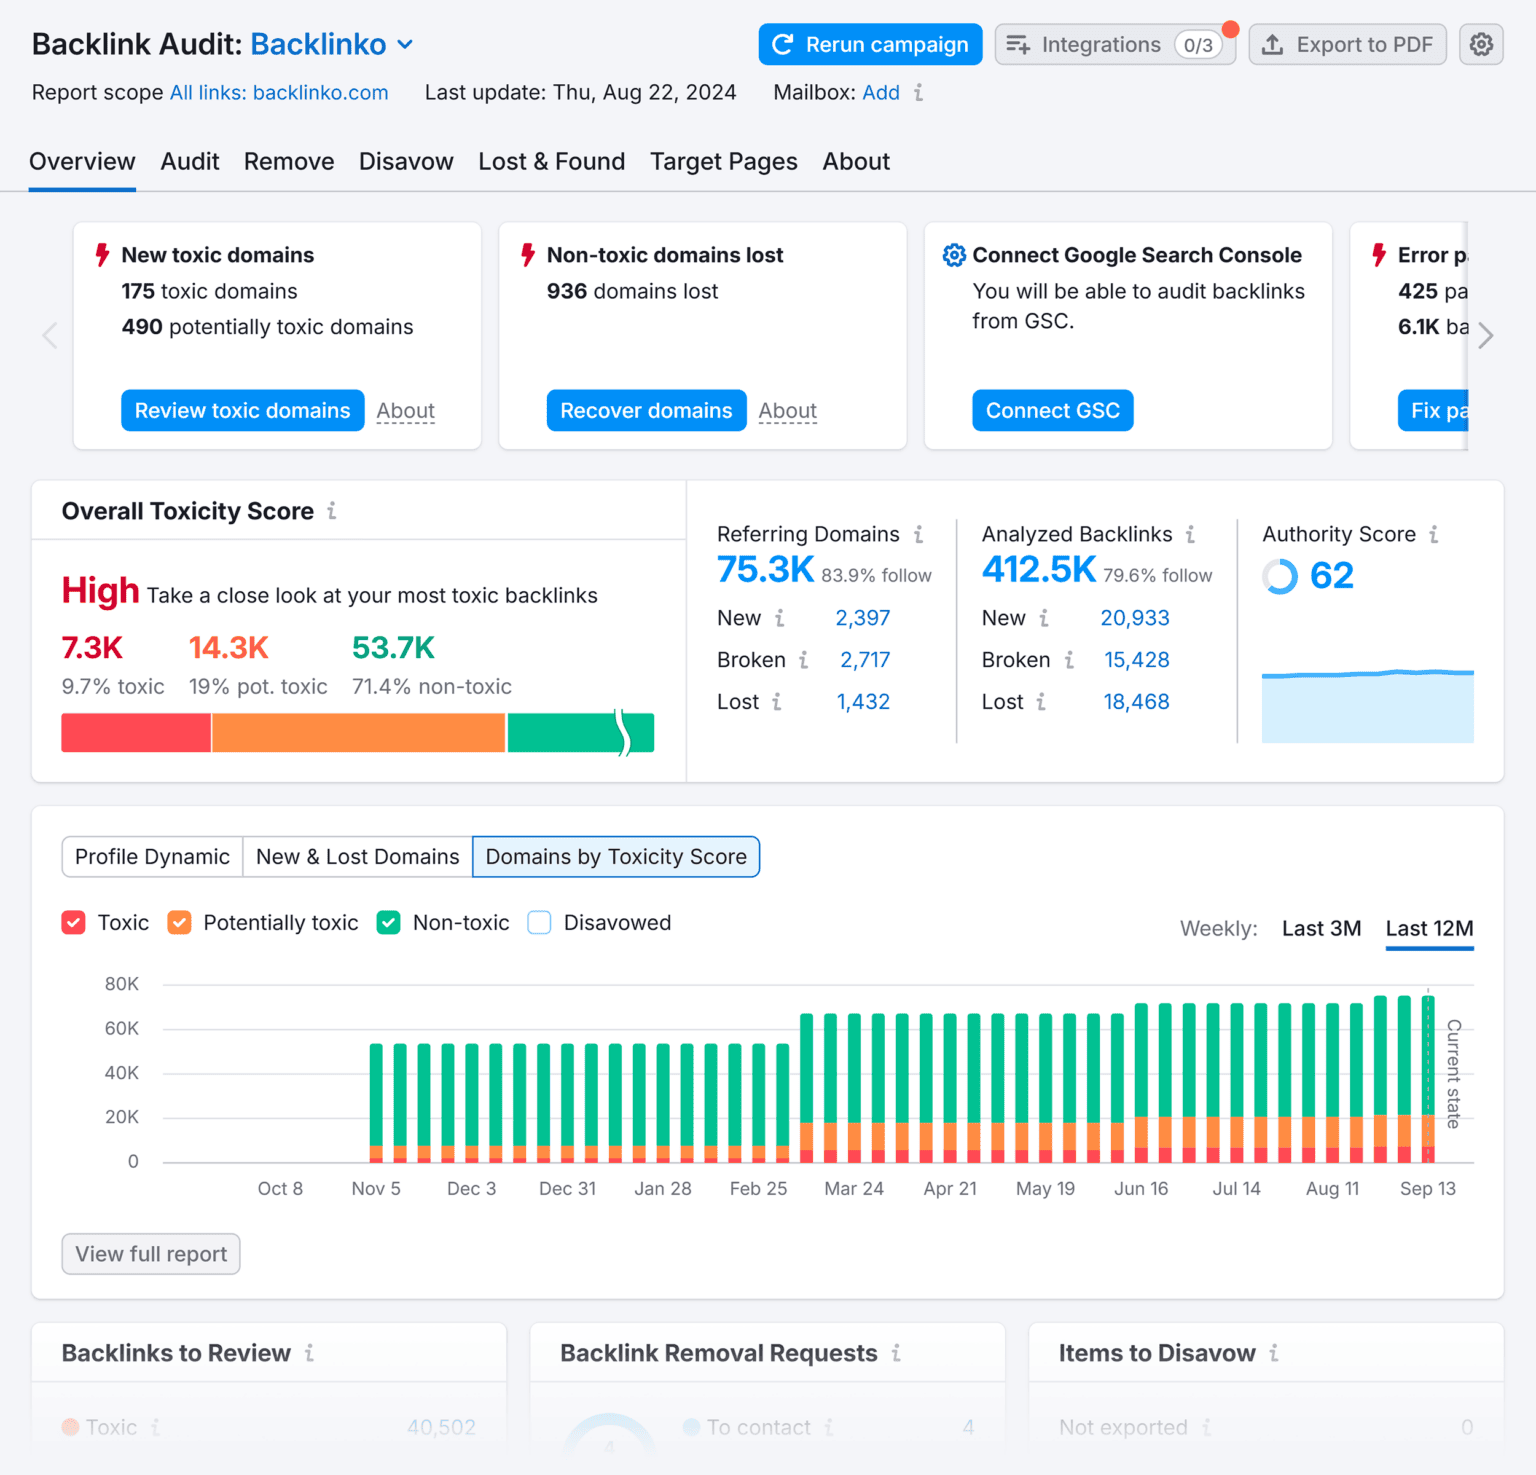Disable the Potentially toxic filter

coord(179,922)
